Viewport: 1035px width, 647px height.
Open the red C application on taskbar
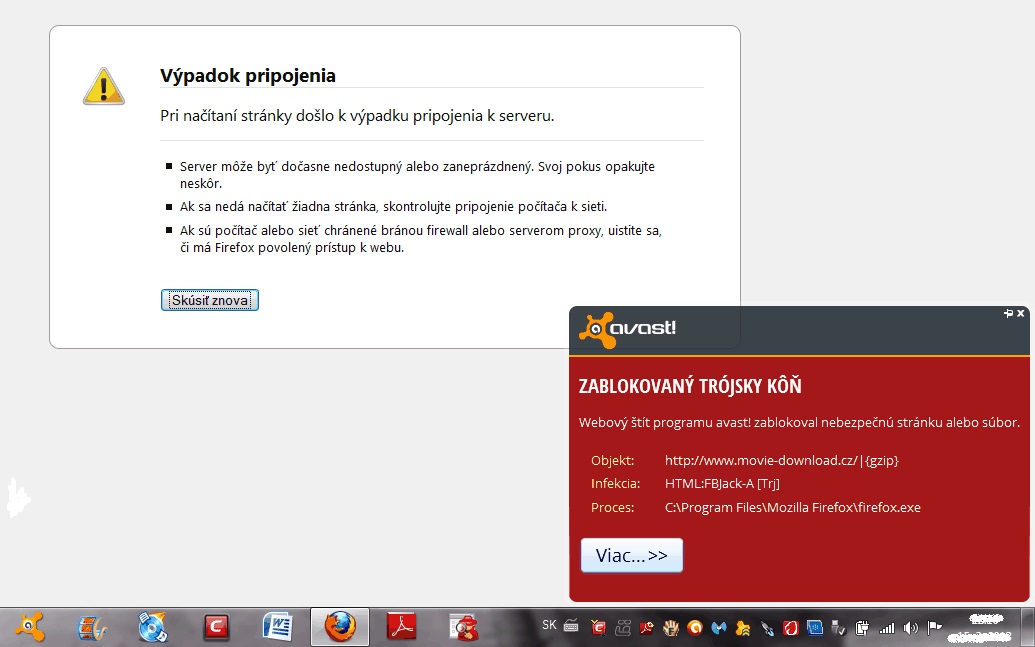click(x=216, y=627)
